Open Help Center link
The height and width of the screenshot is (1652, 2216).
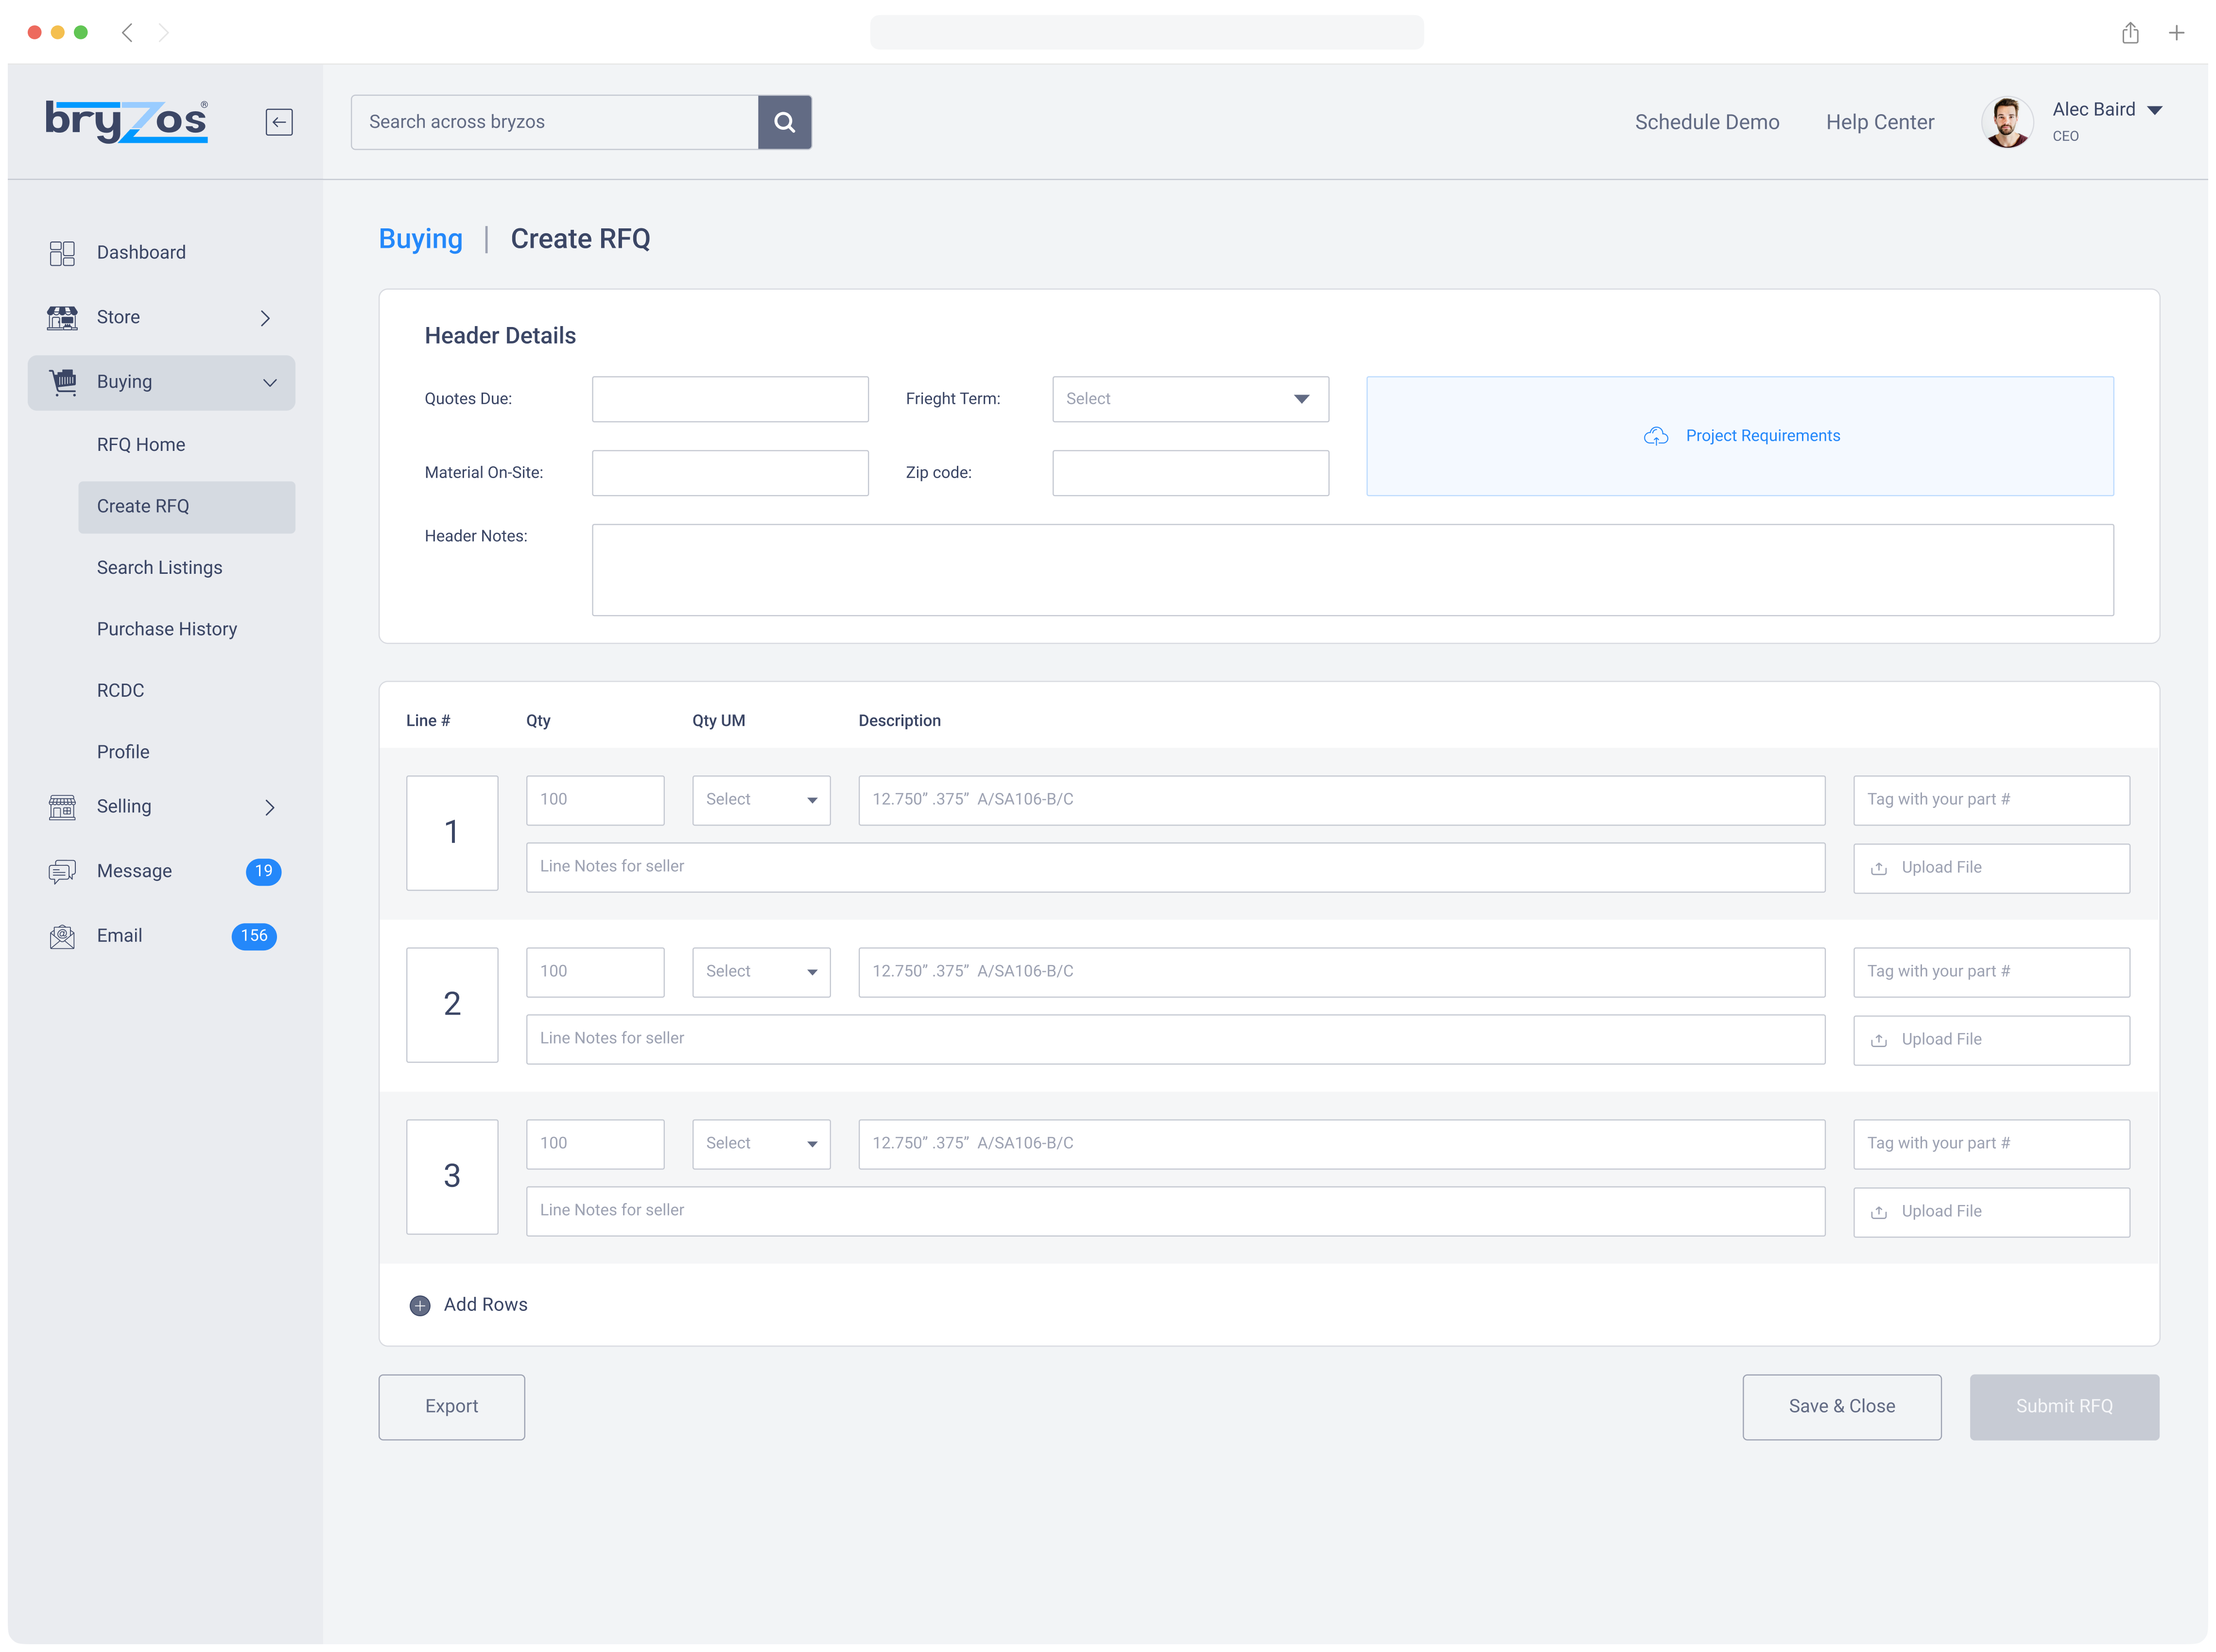tap(1879, 122)
